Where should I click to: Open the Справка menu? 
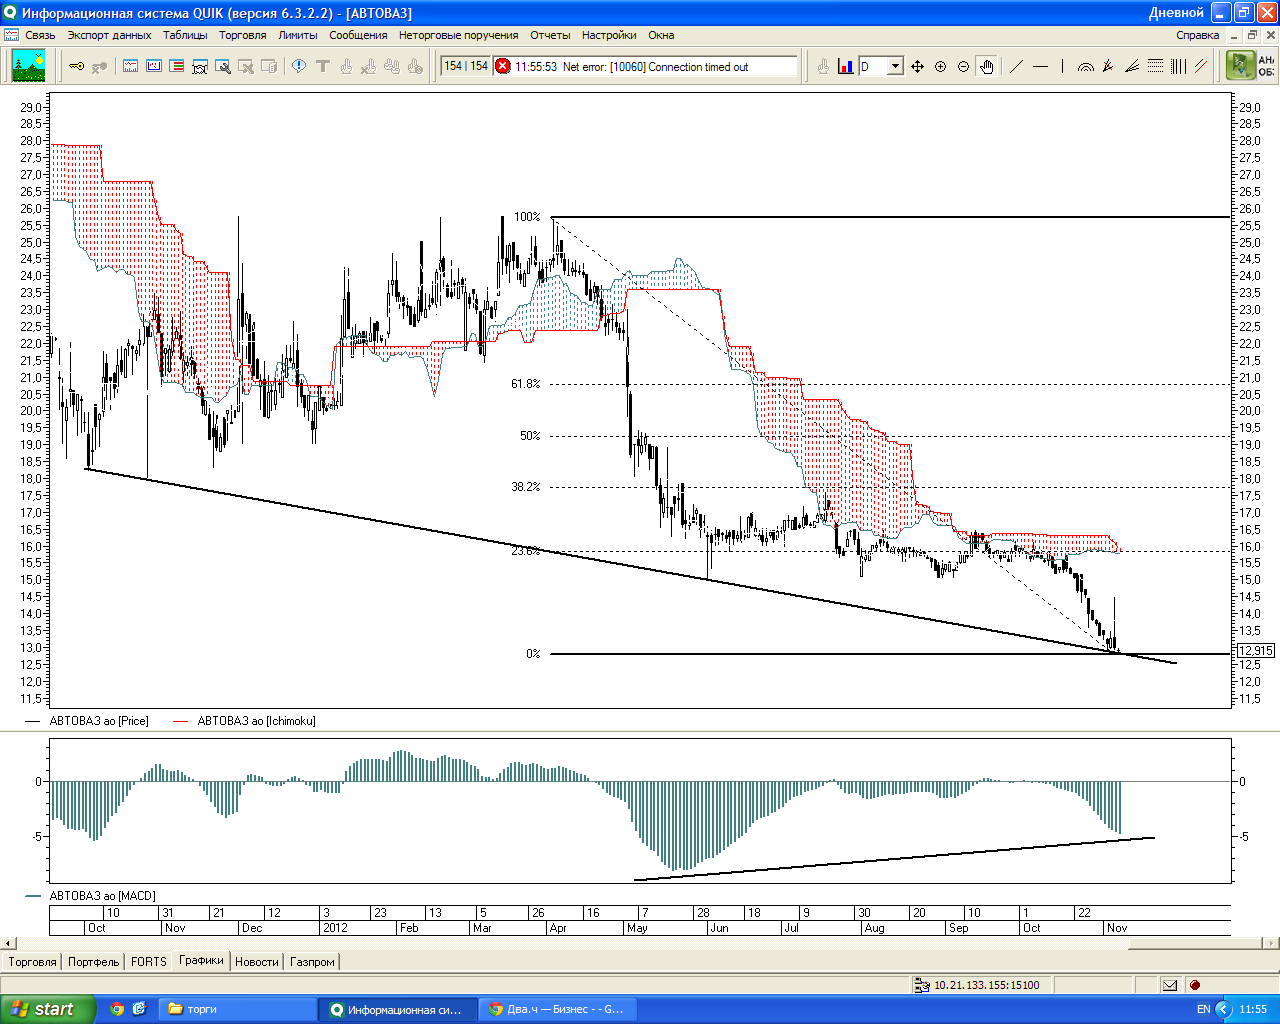[1197, 35]
